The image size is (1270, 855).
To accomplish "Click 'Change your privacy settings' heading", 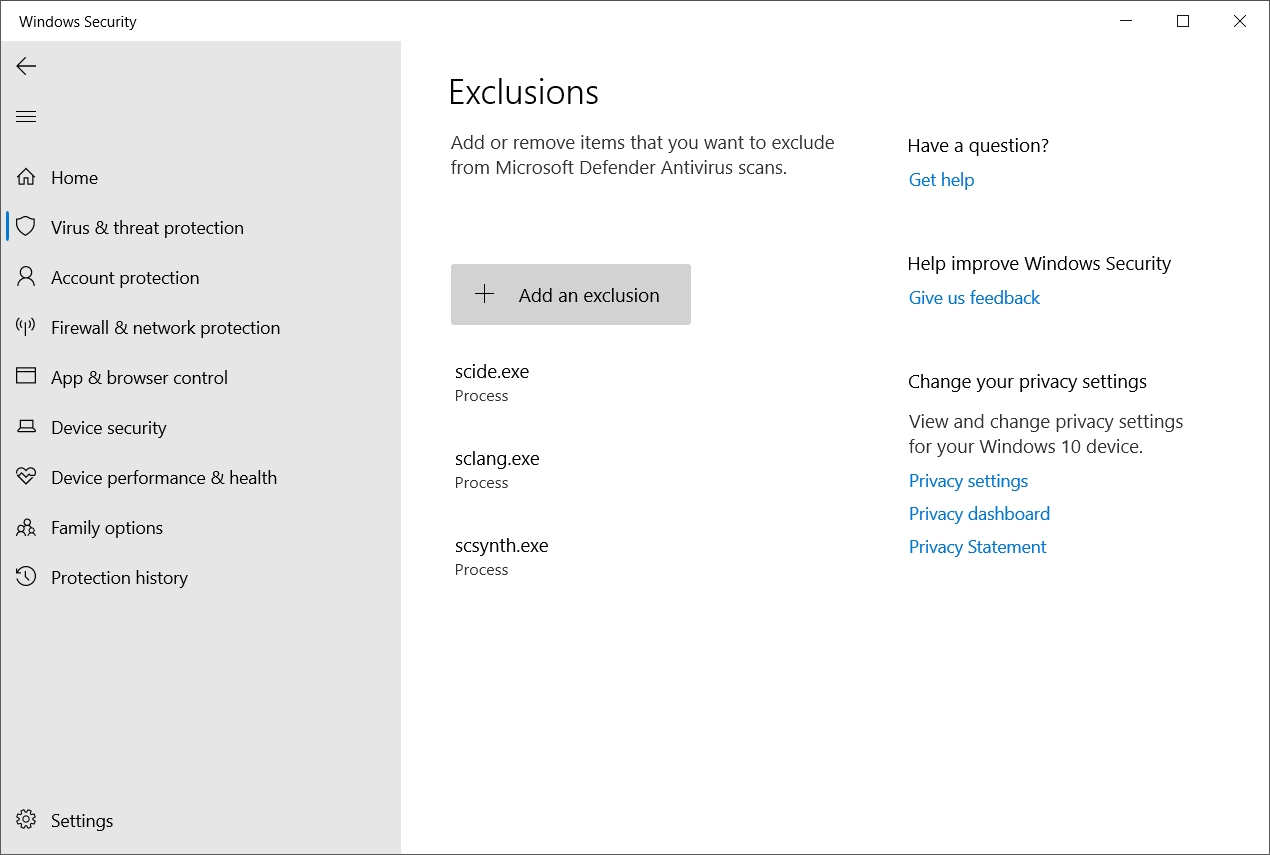I will click(1027, 382).
